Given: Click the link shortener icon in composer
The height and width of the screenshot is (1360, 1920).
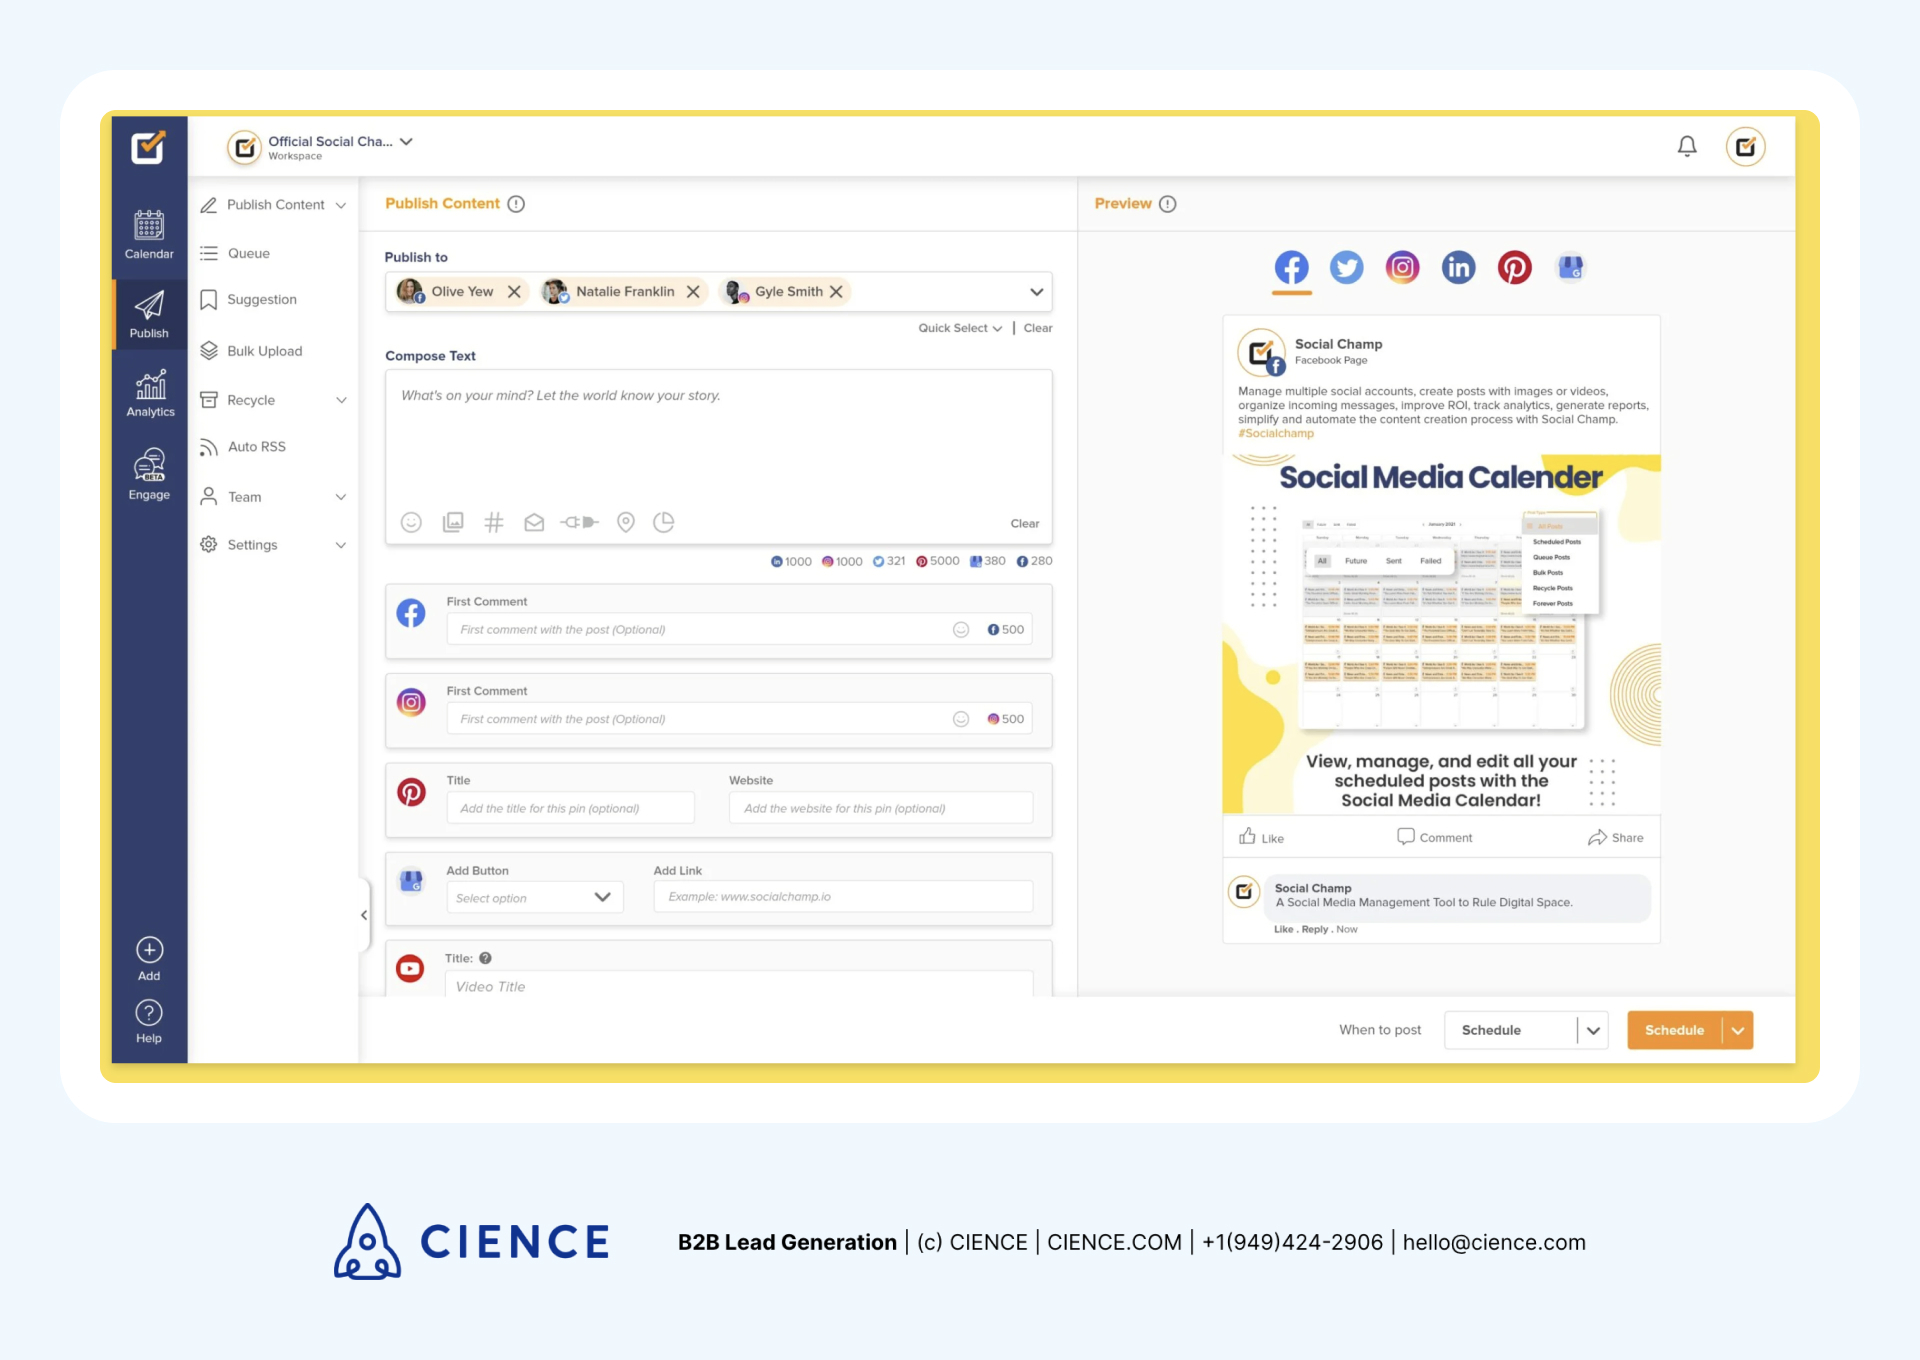Looking at the screenshot, I should tap(580, 522).
